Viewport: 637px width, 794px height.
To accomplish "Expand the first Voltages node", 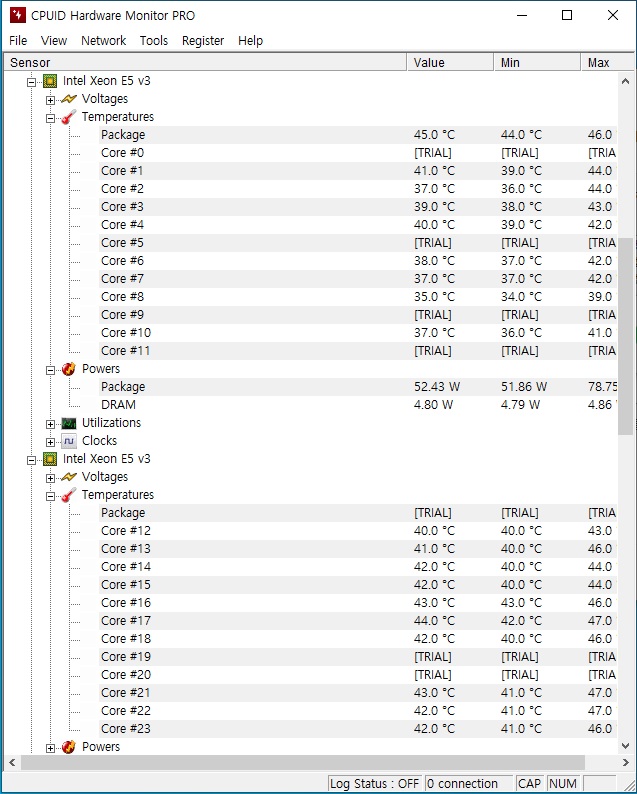I will (50, 100).
